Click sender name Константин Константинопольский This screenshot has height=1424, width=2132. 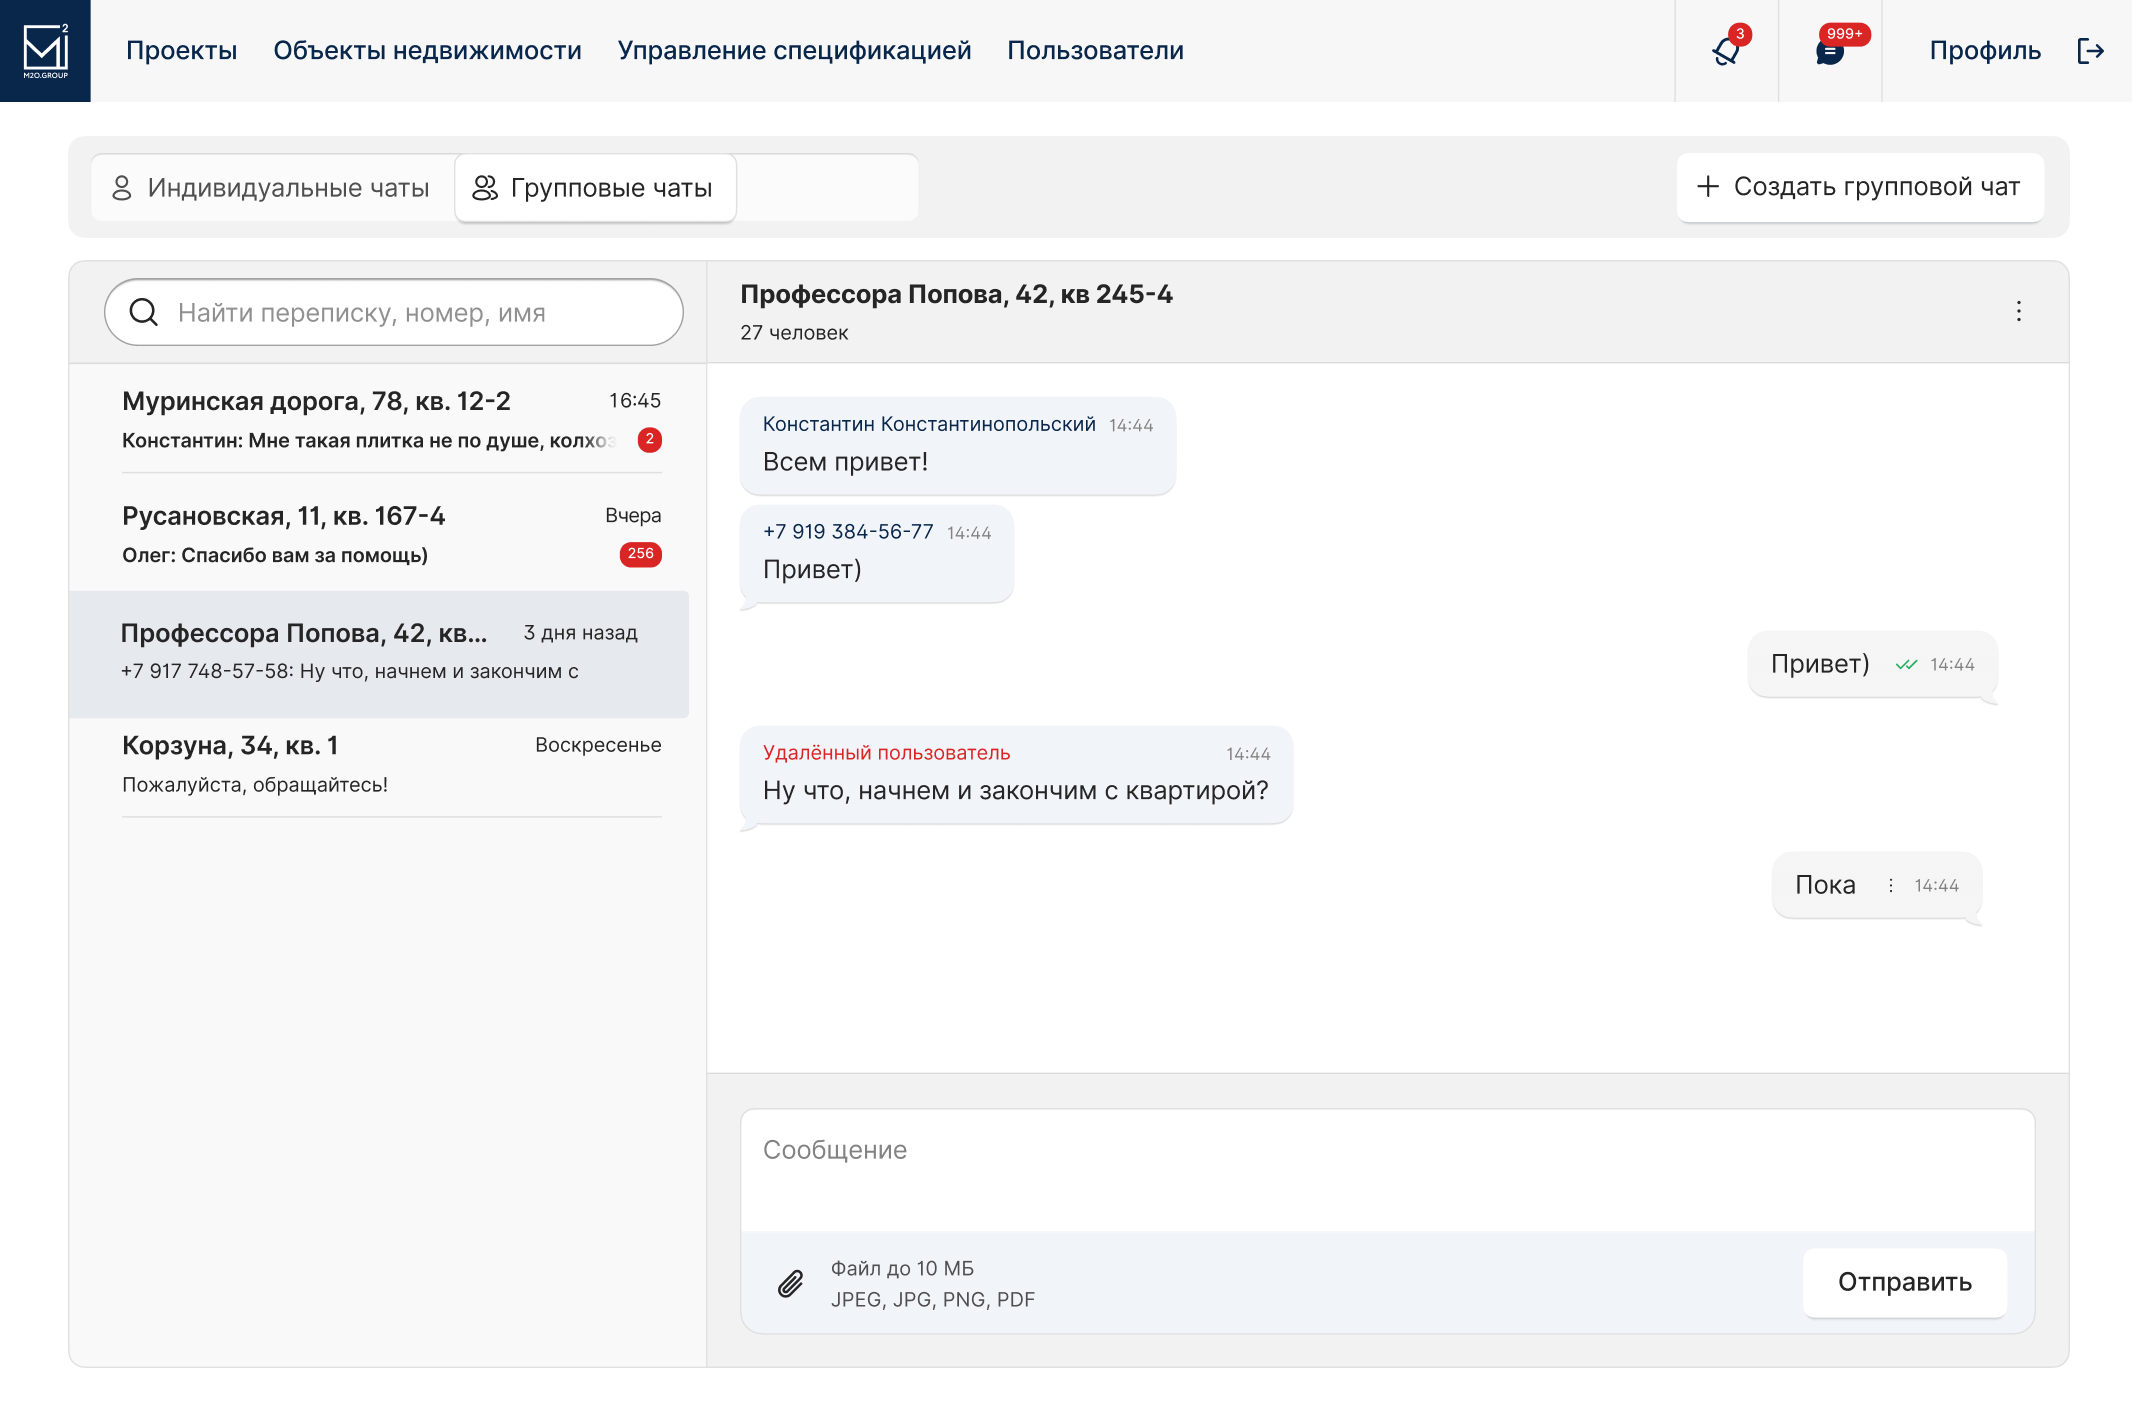929,424
